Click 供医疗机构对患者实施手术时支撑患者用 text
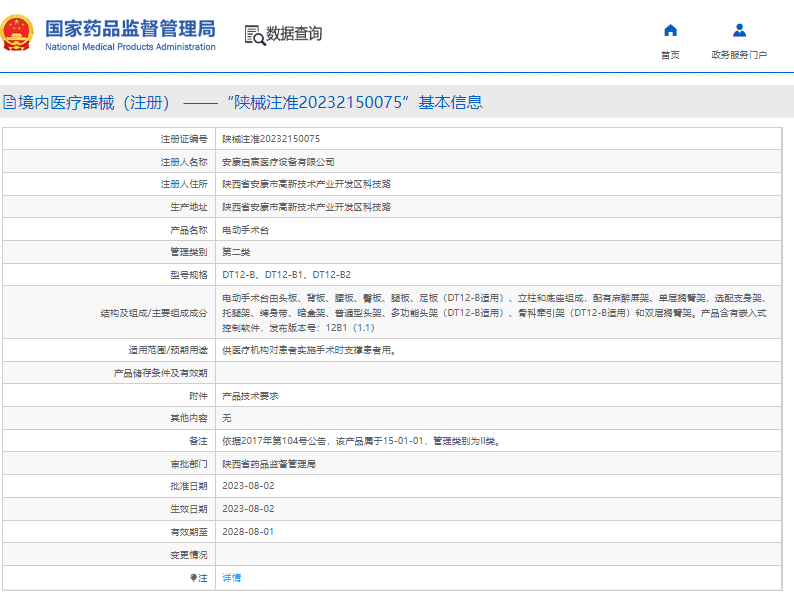This screenshot has width=794, height=596. coord(309,350)
